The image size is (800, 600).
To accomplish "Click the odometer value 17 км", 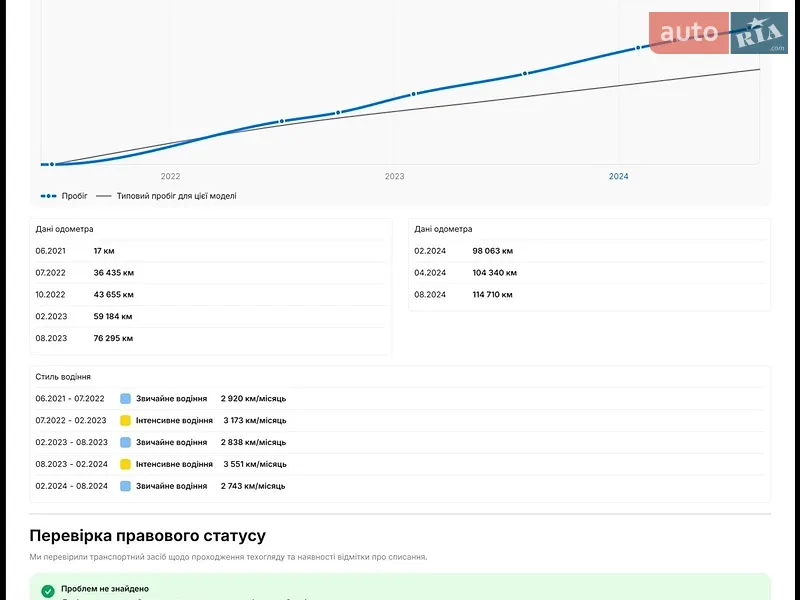I will (x=104, y=251).
